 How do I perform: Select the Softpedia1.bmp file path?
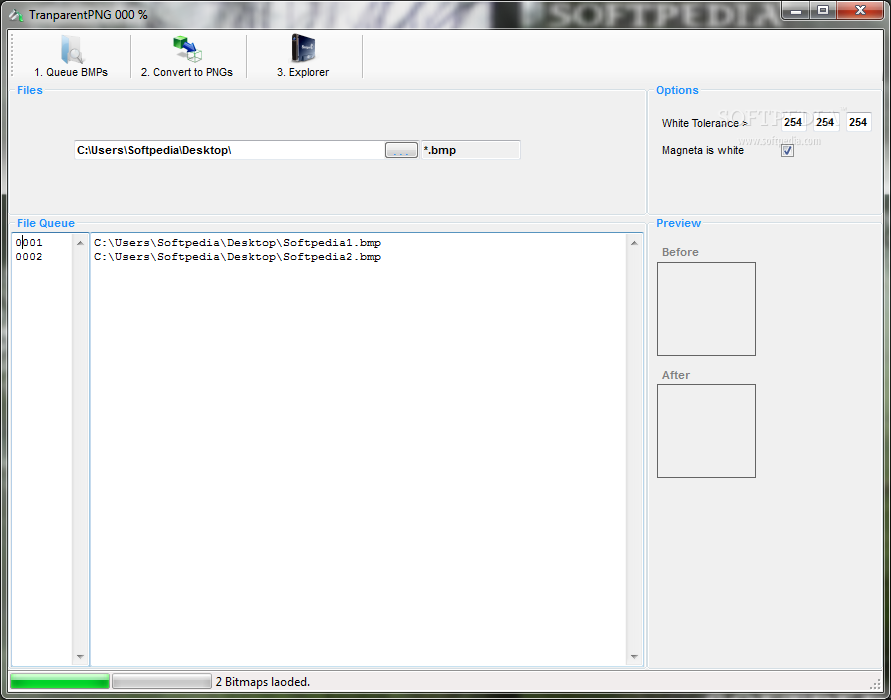coord(238,243)
